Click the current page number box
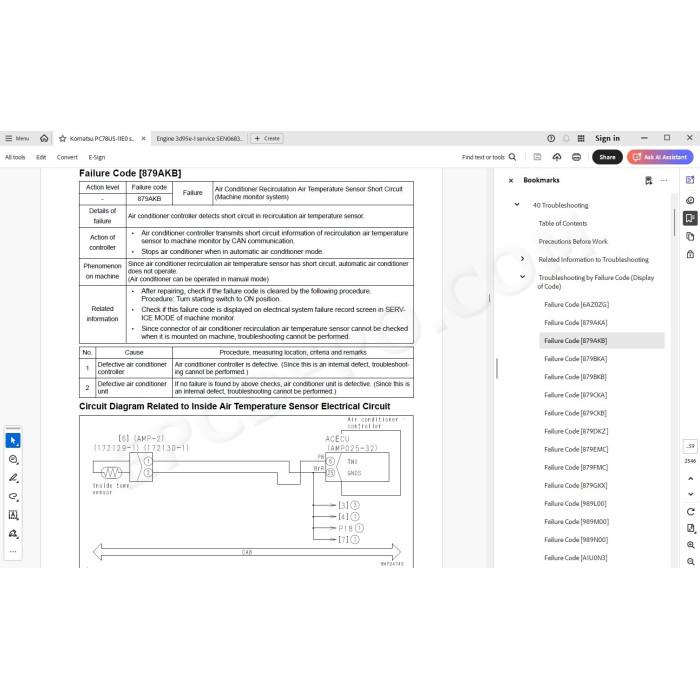The height and width of the screenshot is (700, 700). coord(690,446)
